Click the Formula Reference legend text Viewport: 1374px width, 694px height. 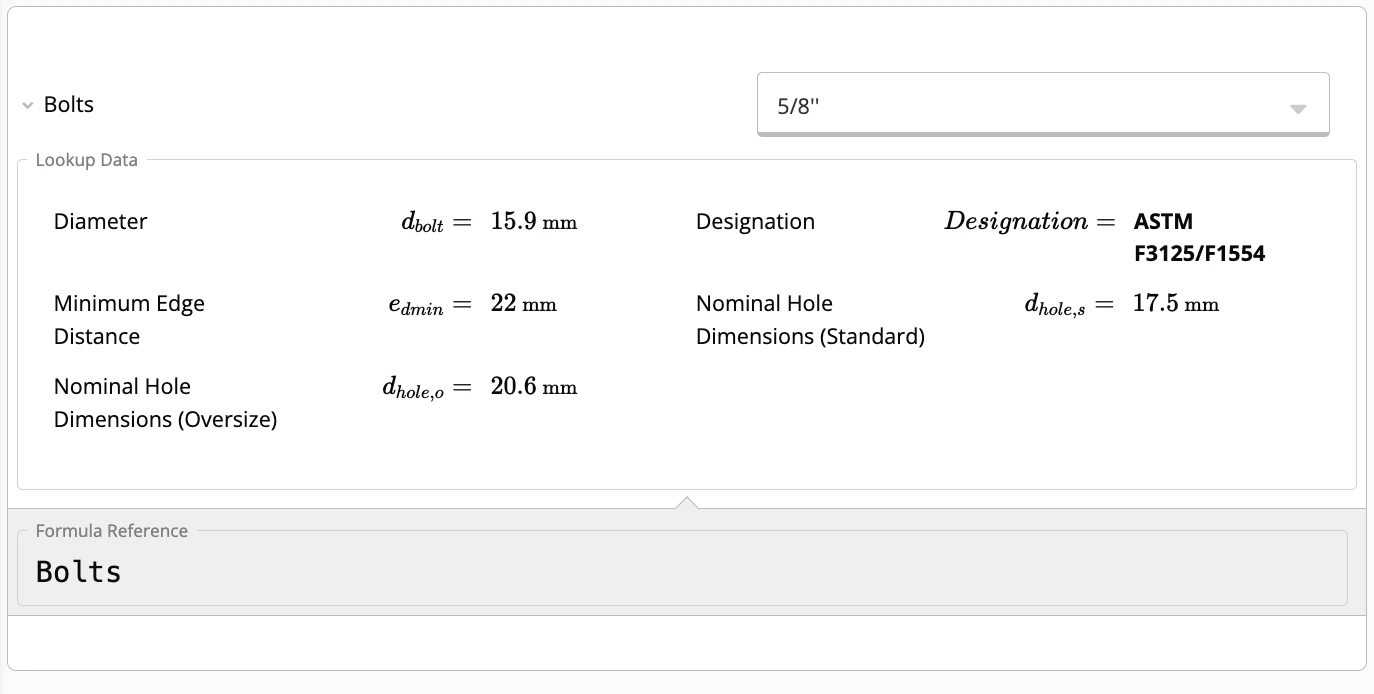[x=111, y=531]
